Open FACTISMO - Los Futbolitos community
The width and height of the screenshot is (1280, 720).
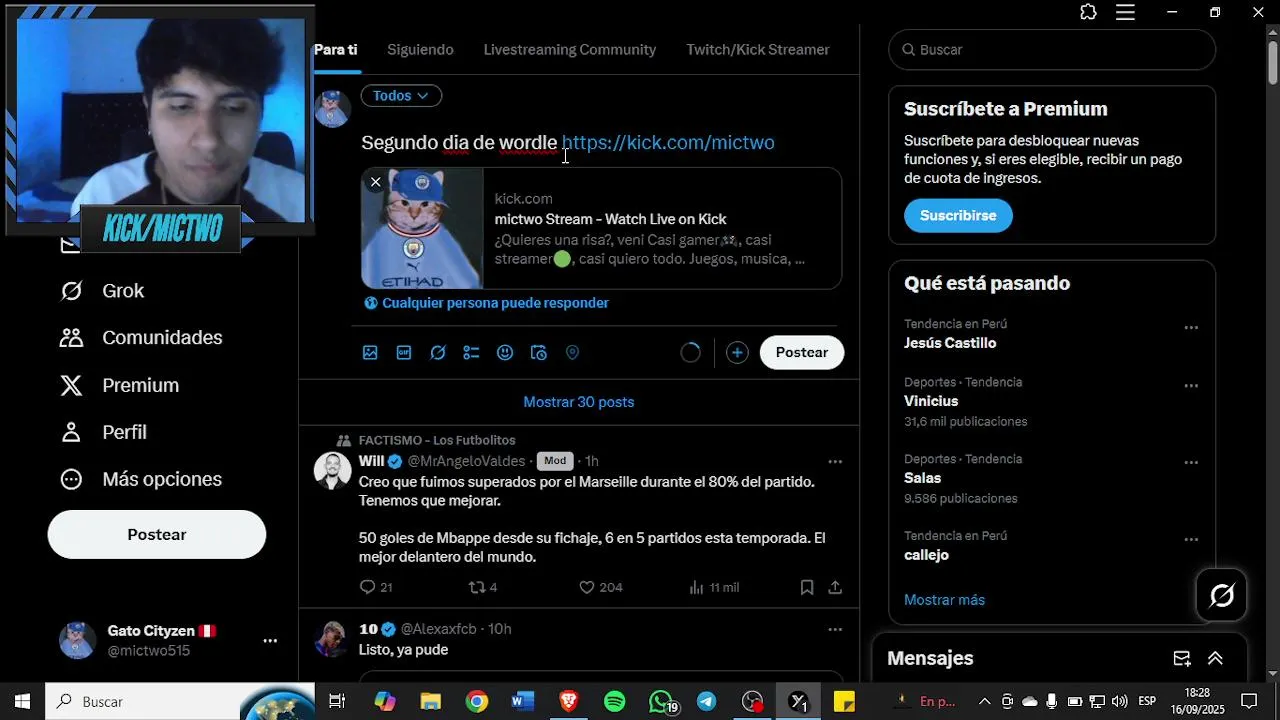pyautogui.click(x=437, y=440)
